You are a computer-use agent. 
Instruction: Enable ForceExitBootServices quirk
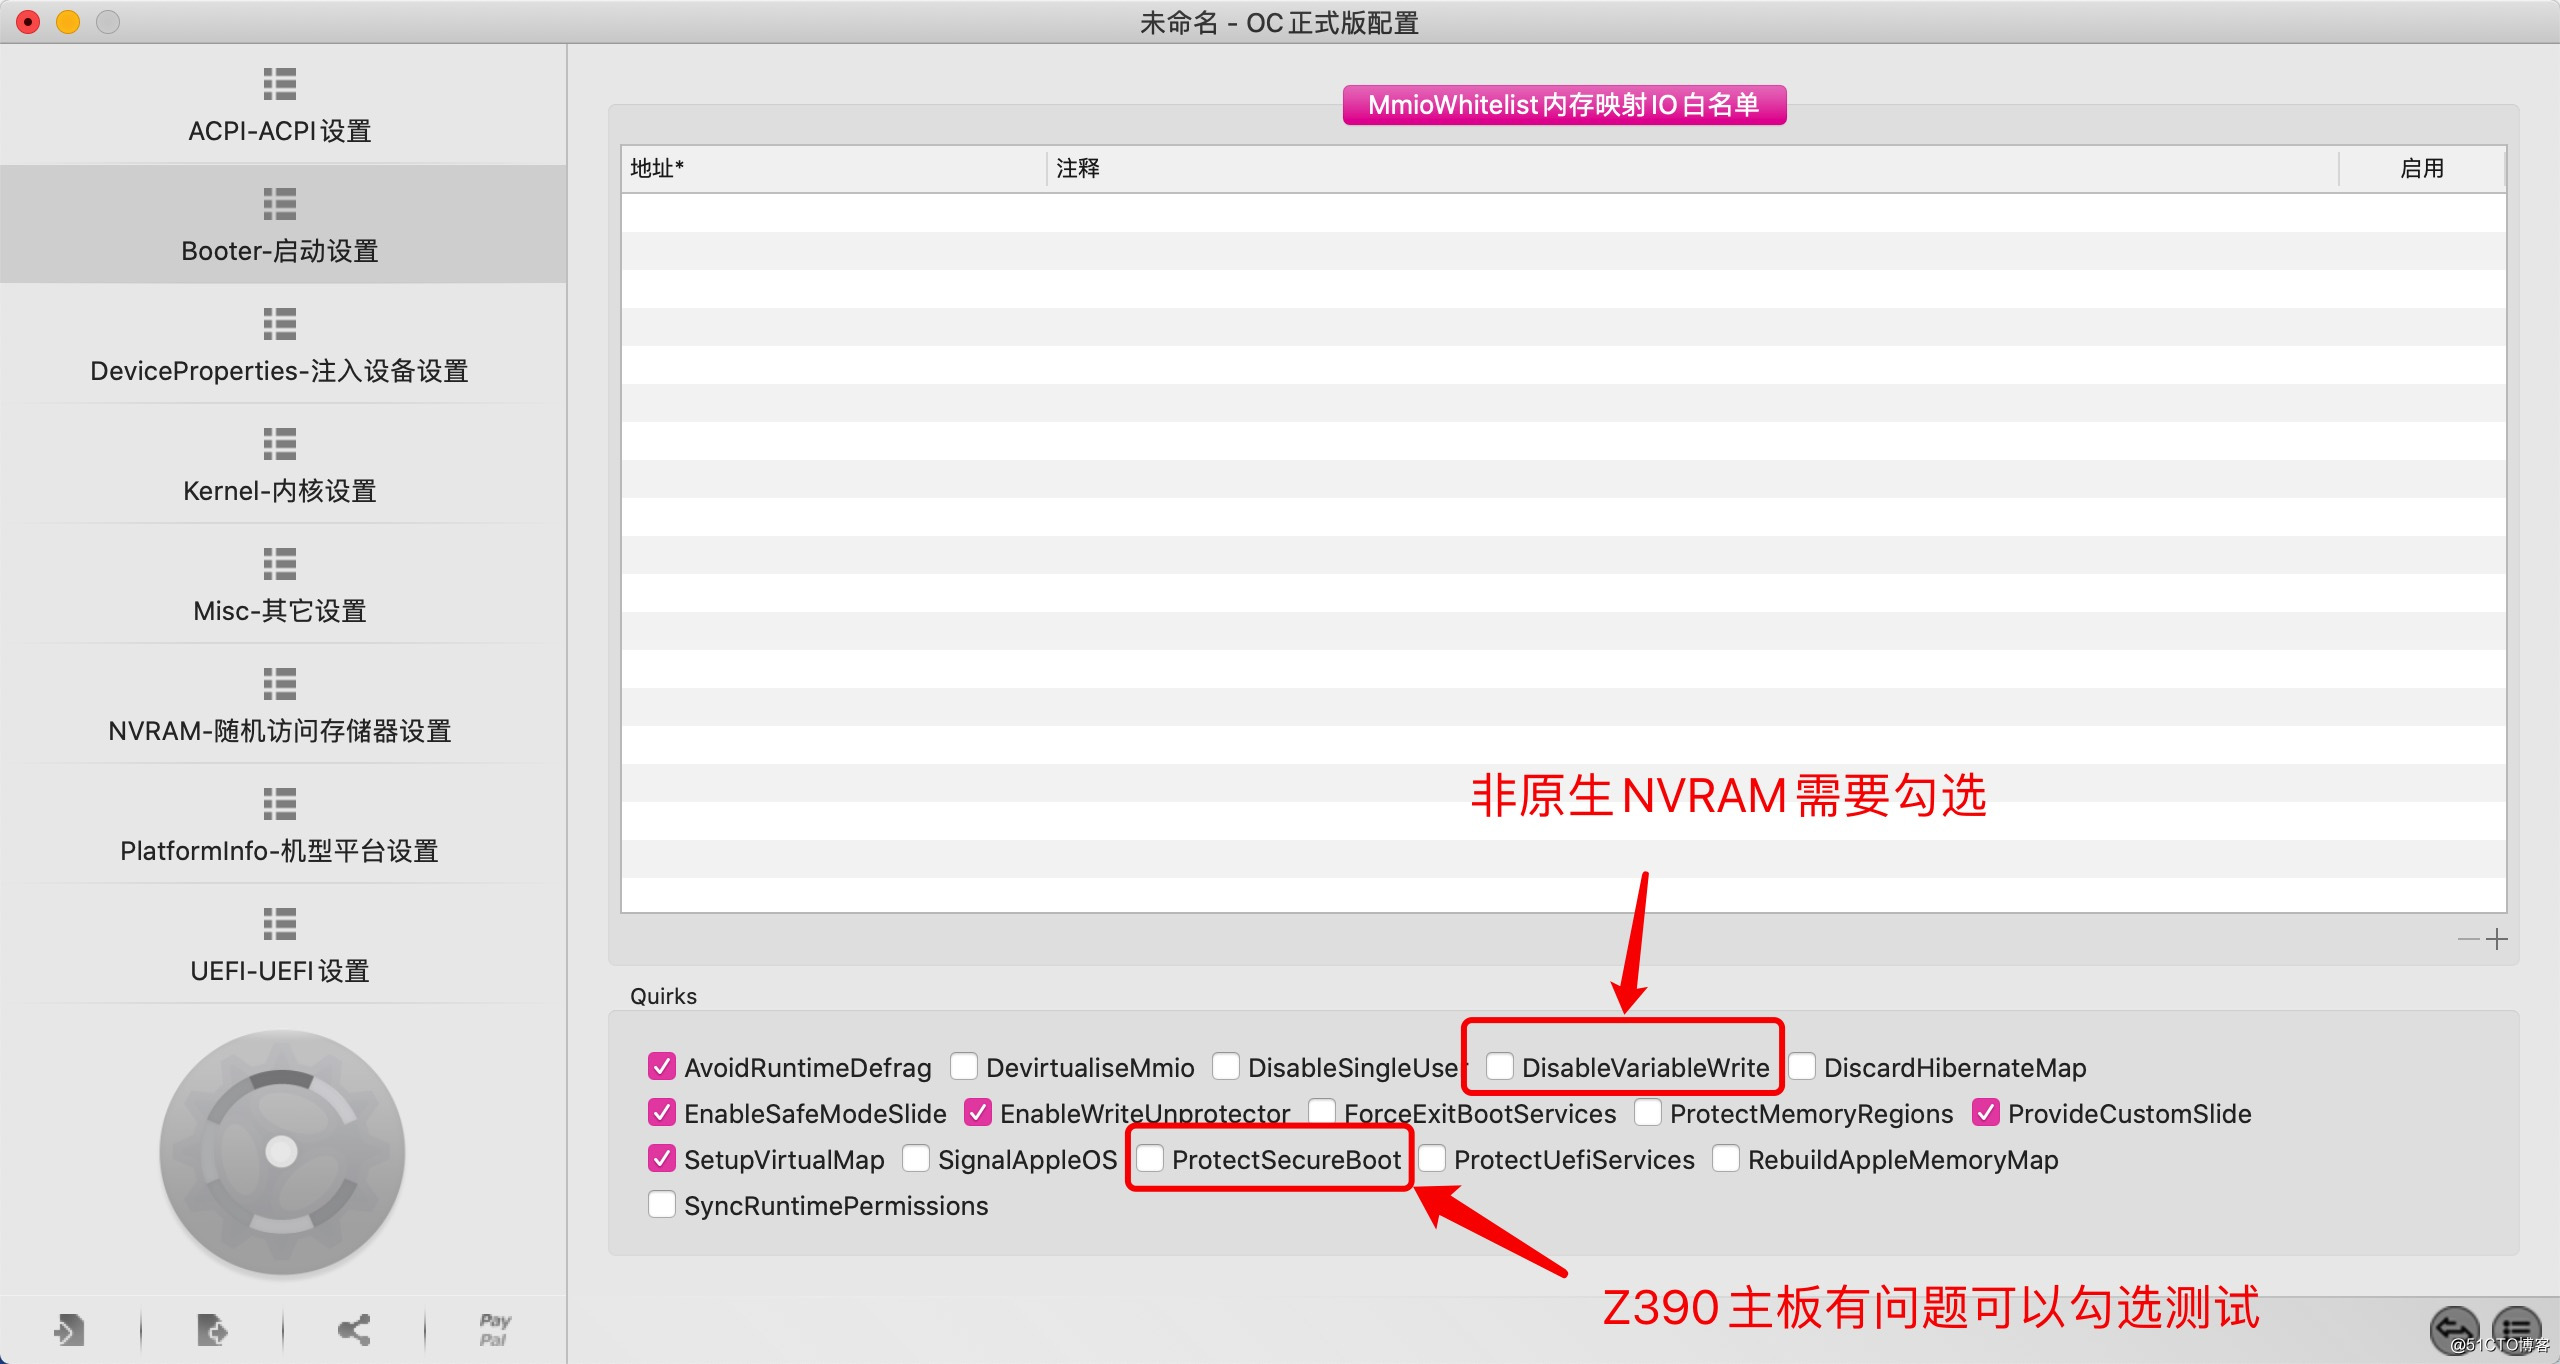click(1322, 1112)
